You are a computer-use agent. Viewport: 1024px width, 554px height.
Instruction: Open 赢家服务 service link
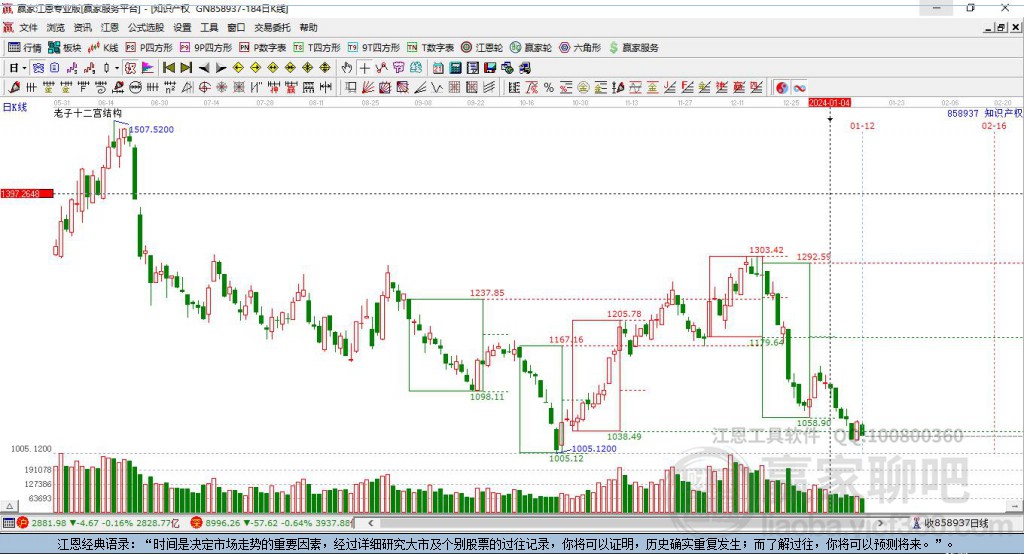[x=633, y=48]
